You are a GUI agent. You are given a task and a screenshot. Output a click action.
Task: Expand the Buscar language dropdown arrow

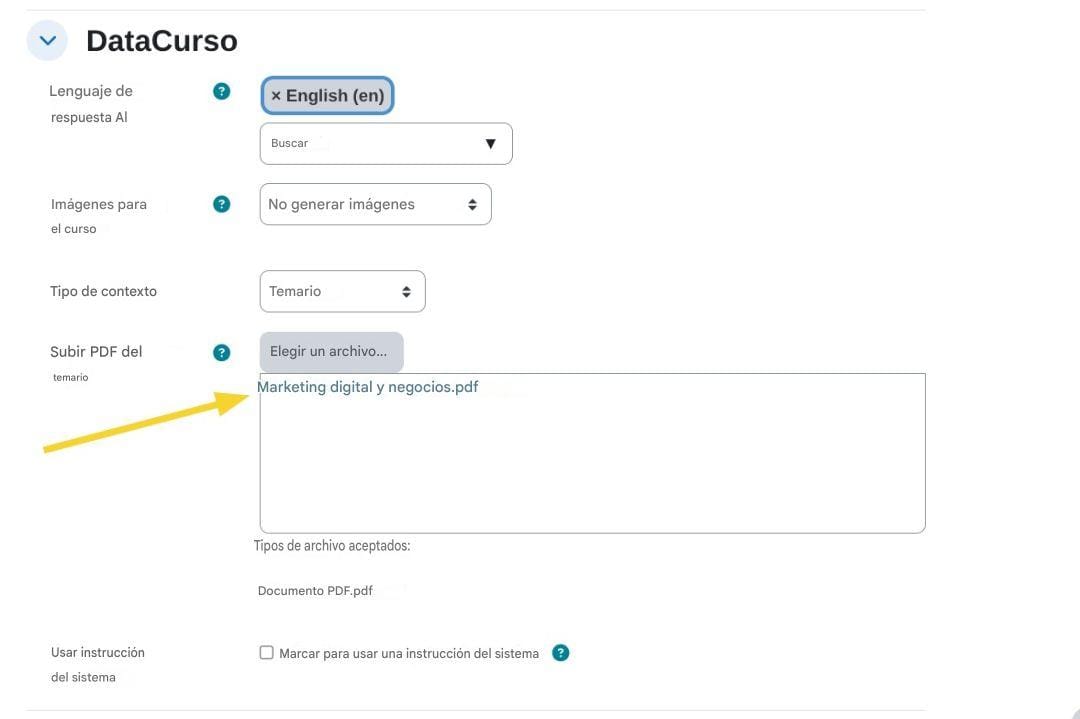tap(490, 144)
